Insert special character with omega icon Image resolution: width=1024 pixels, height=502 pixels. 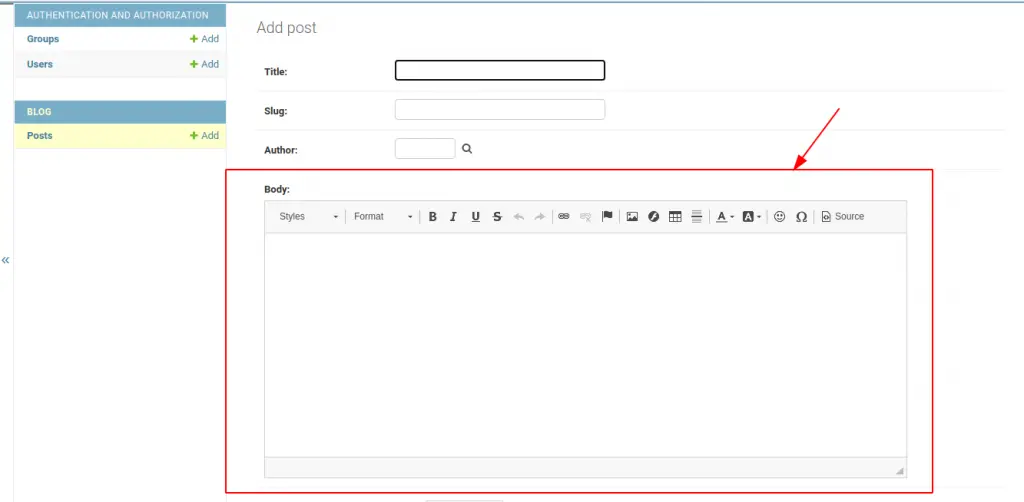coord(801,217)
